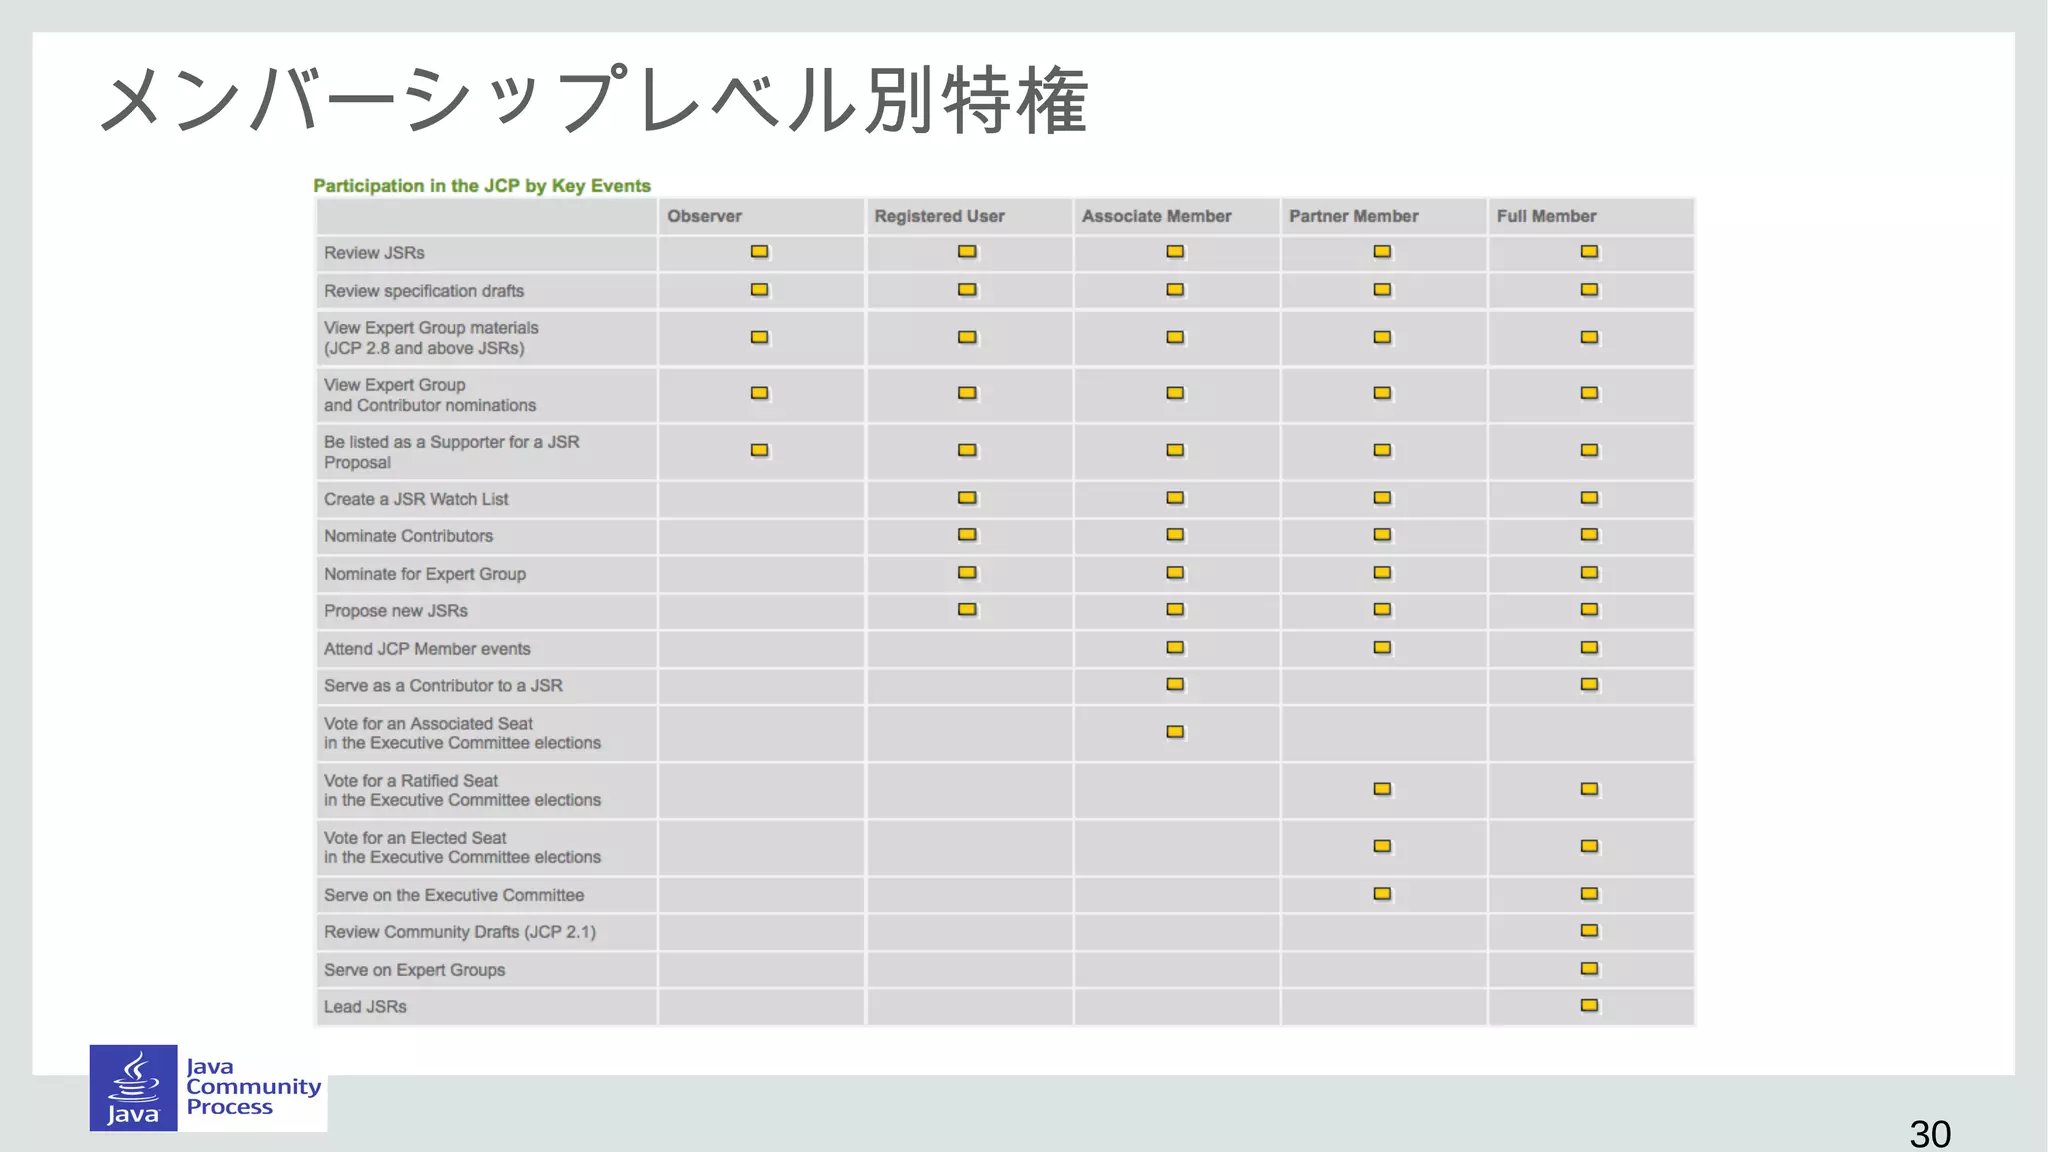Viewport: 2048px width, 1152px height.
Task: Click the Observer marker for View Expert Group and Contributor nominations
Action: pos(760,394)
